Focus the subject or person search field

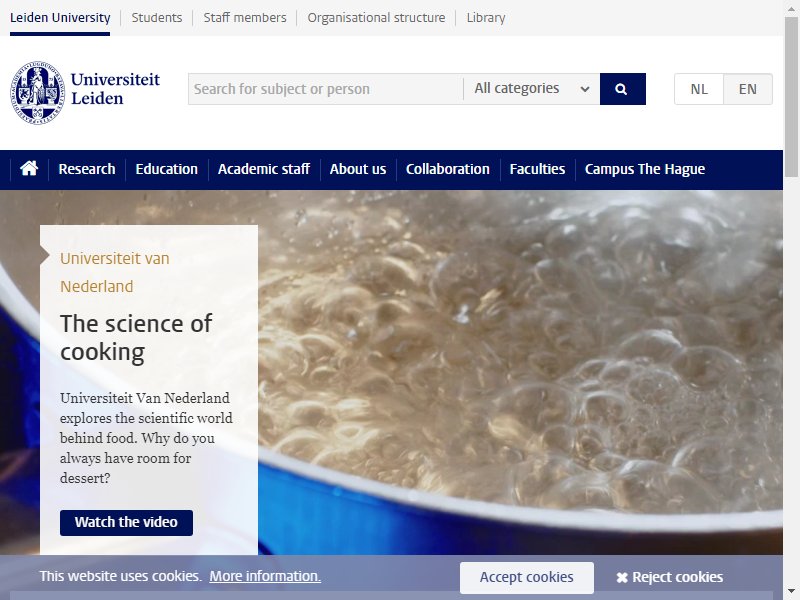(x=326, y=89)
